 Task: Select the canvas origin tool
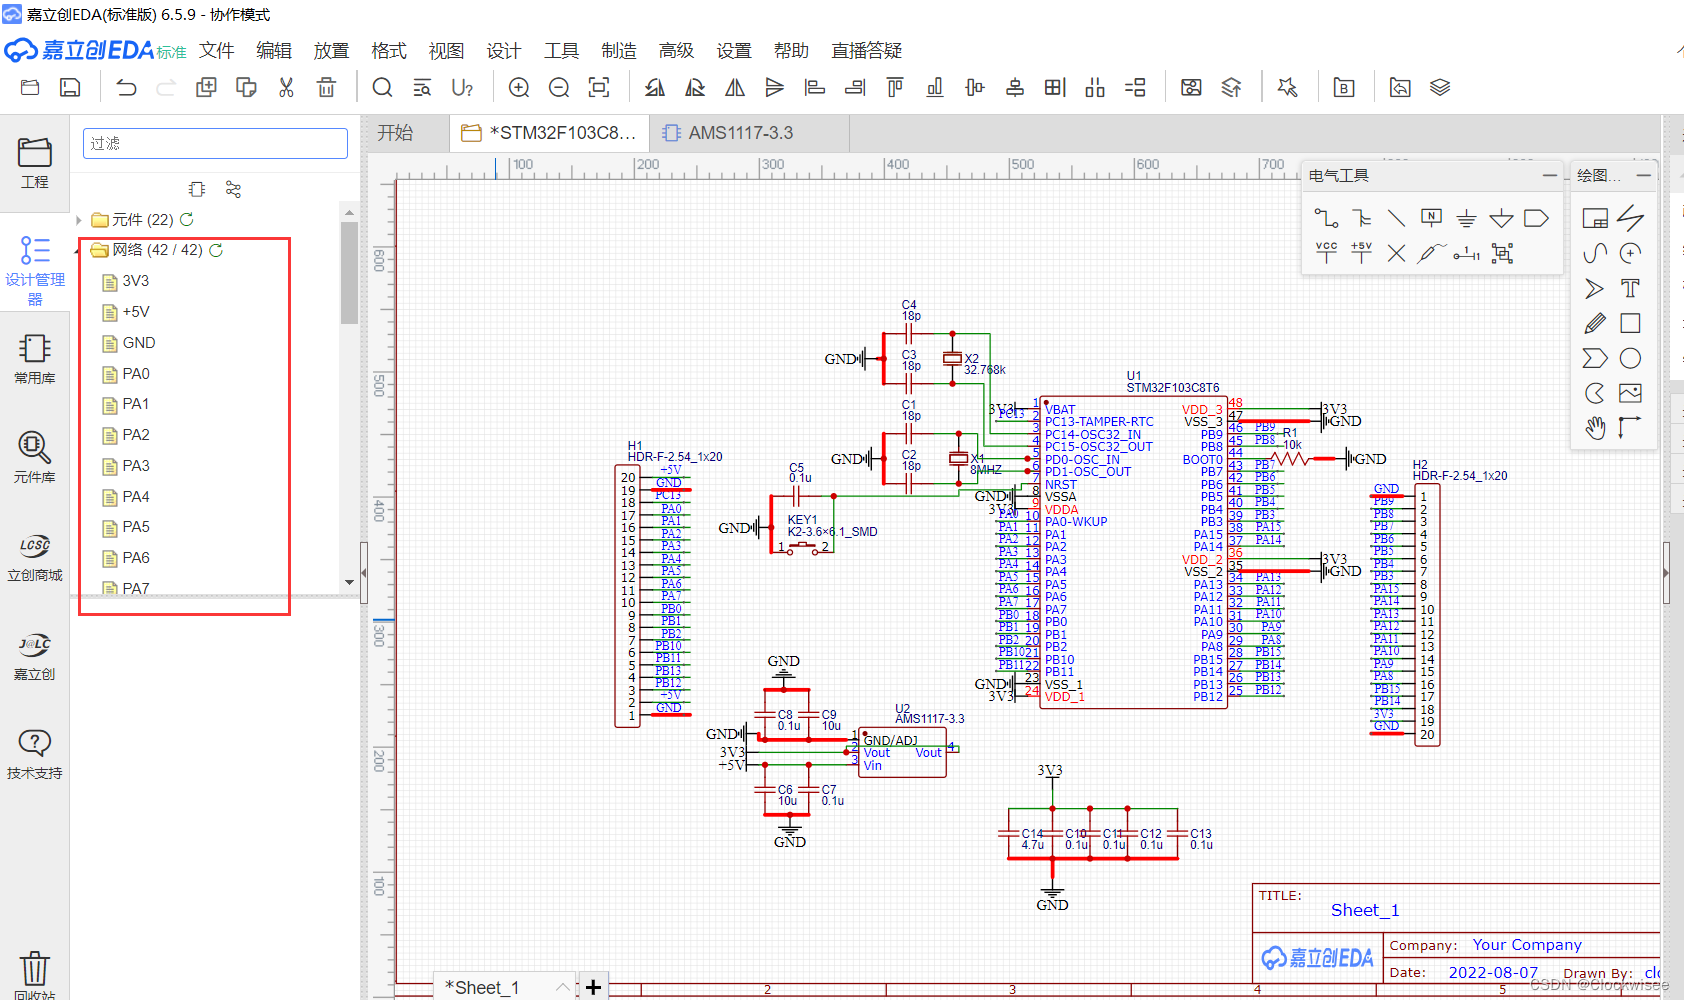coord(1630,428)
